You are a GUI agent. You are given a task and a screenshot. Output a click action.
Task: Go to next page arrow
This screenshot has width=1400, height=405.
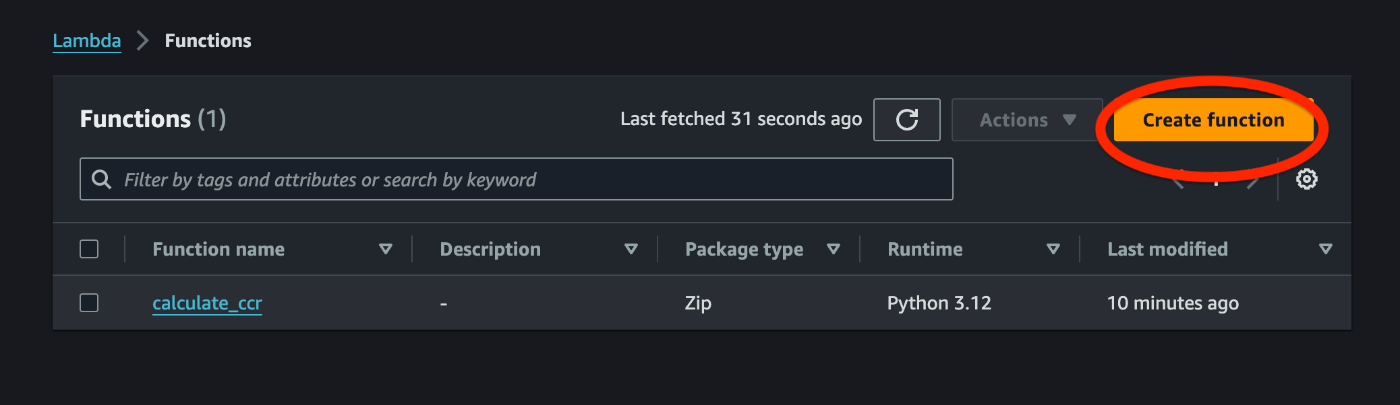(1254, 182)
